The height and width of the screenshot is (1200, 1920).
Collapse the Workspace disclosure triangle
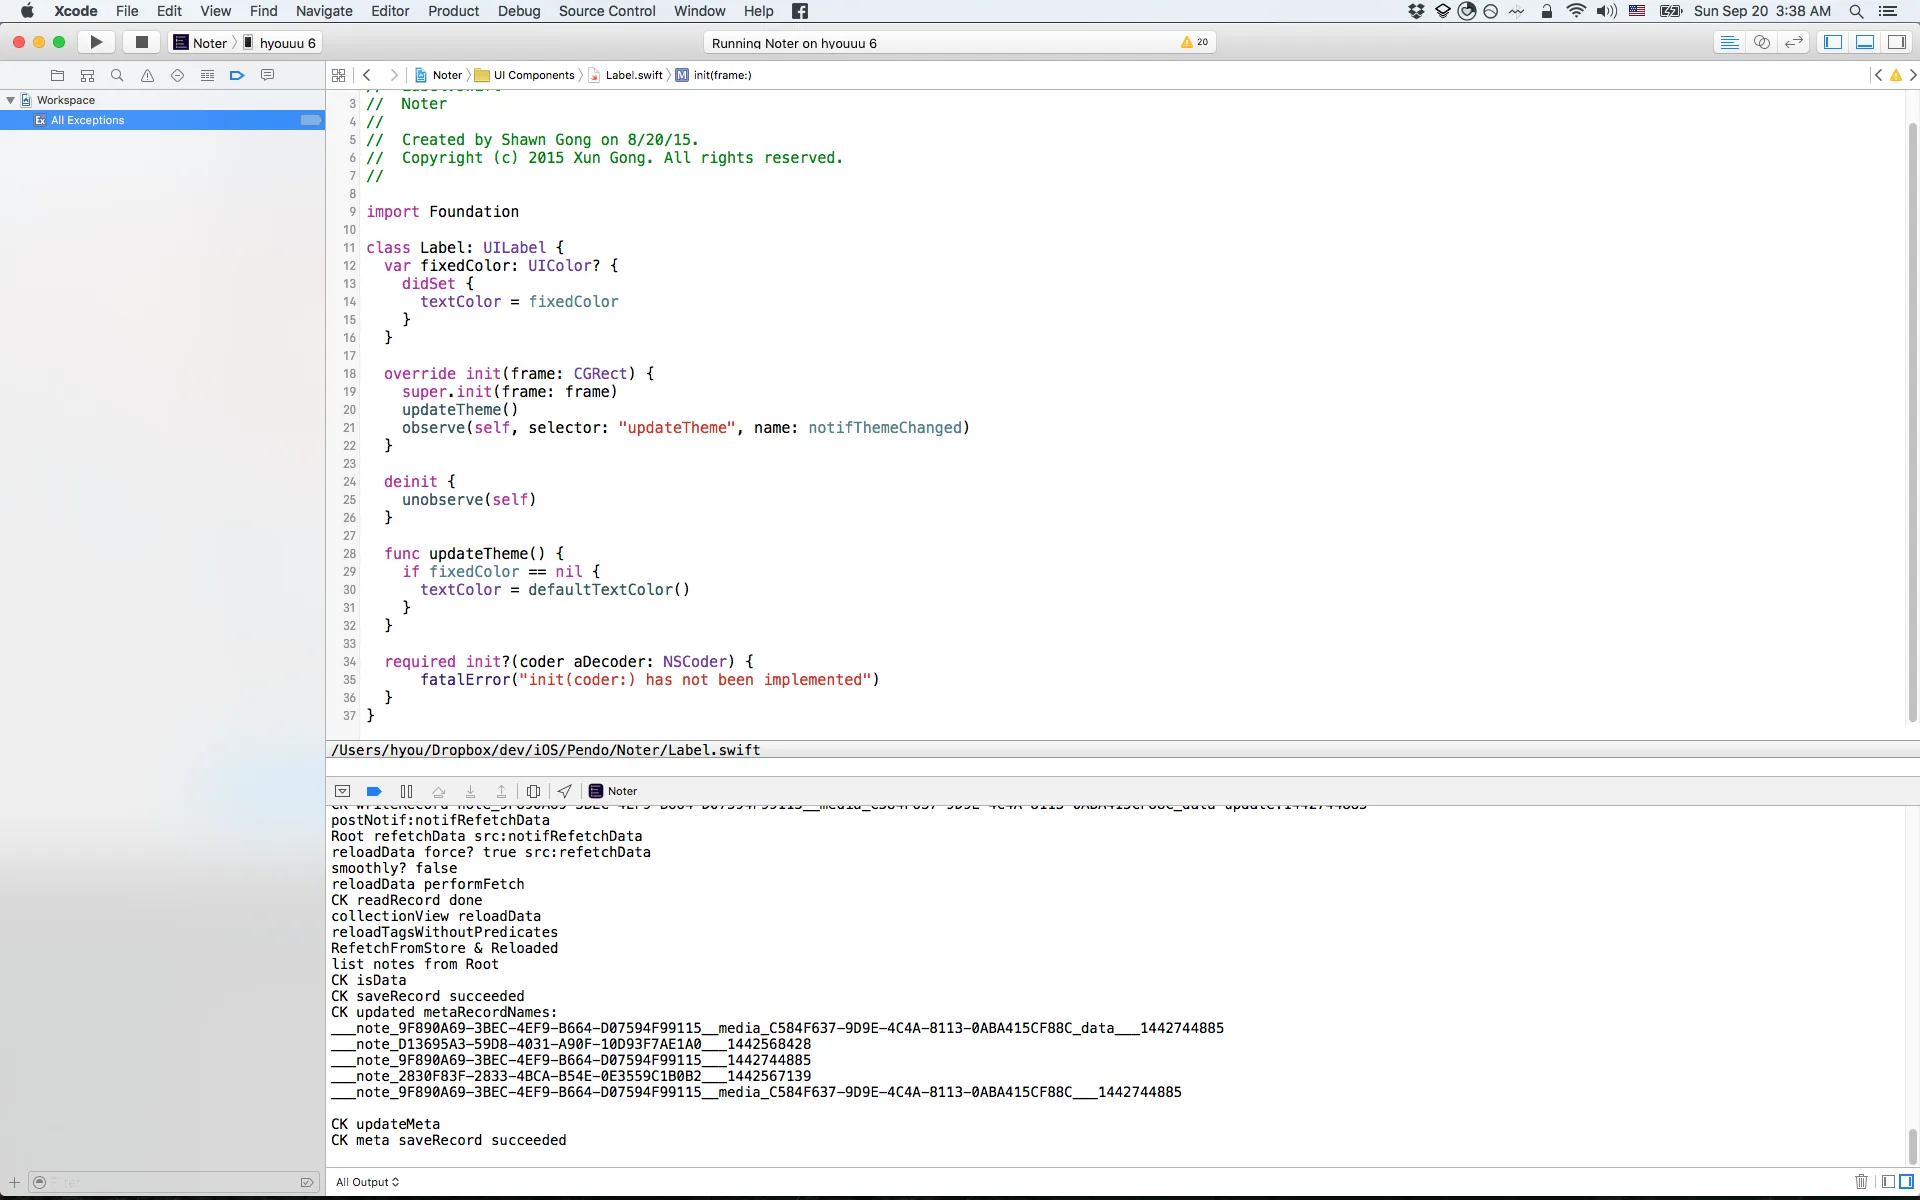[10, 100]
